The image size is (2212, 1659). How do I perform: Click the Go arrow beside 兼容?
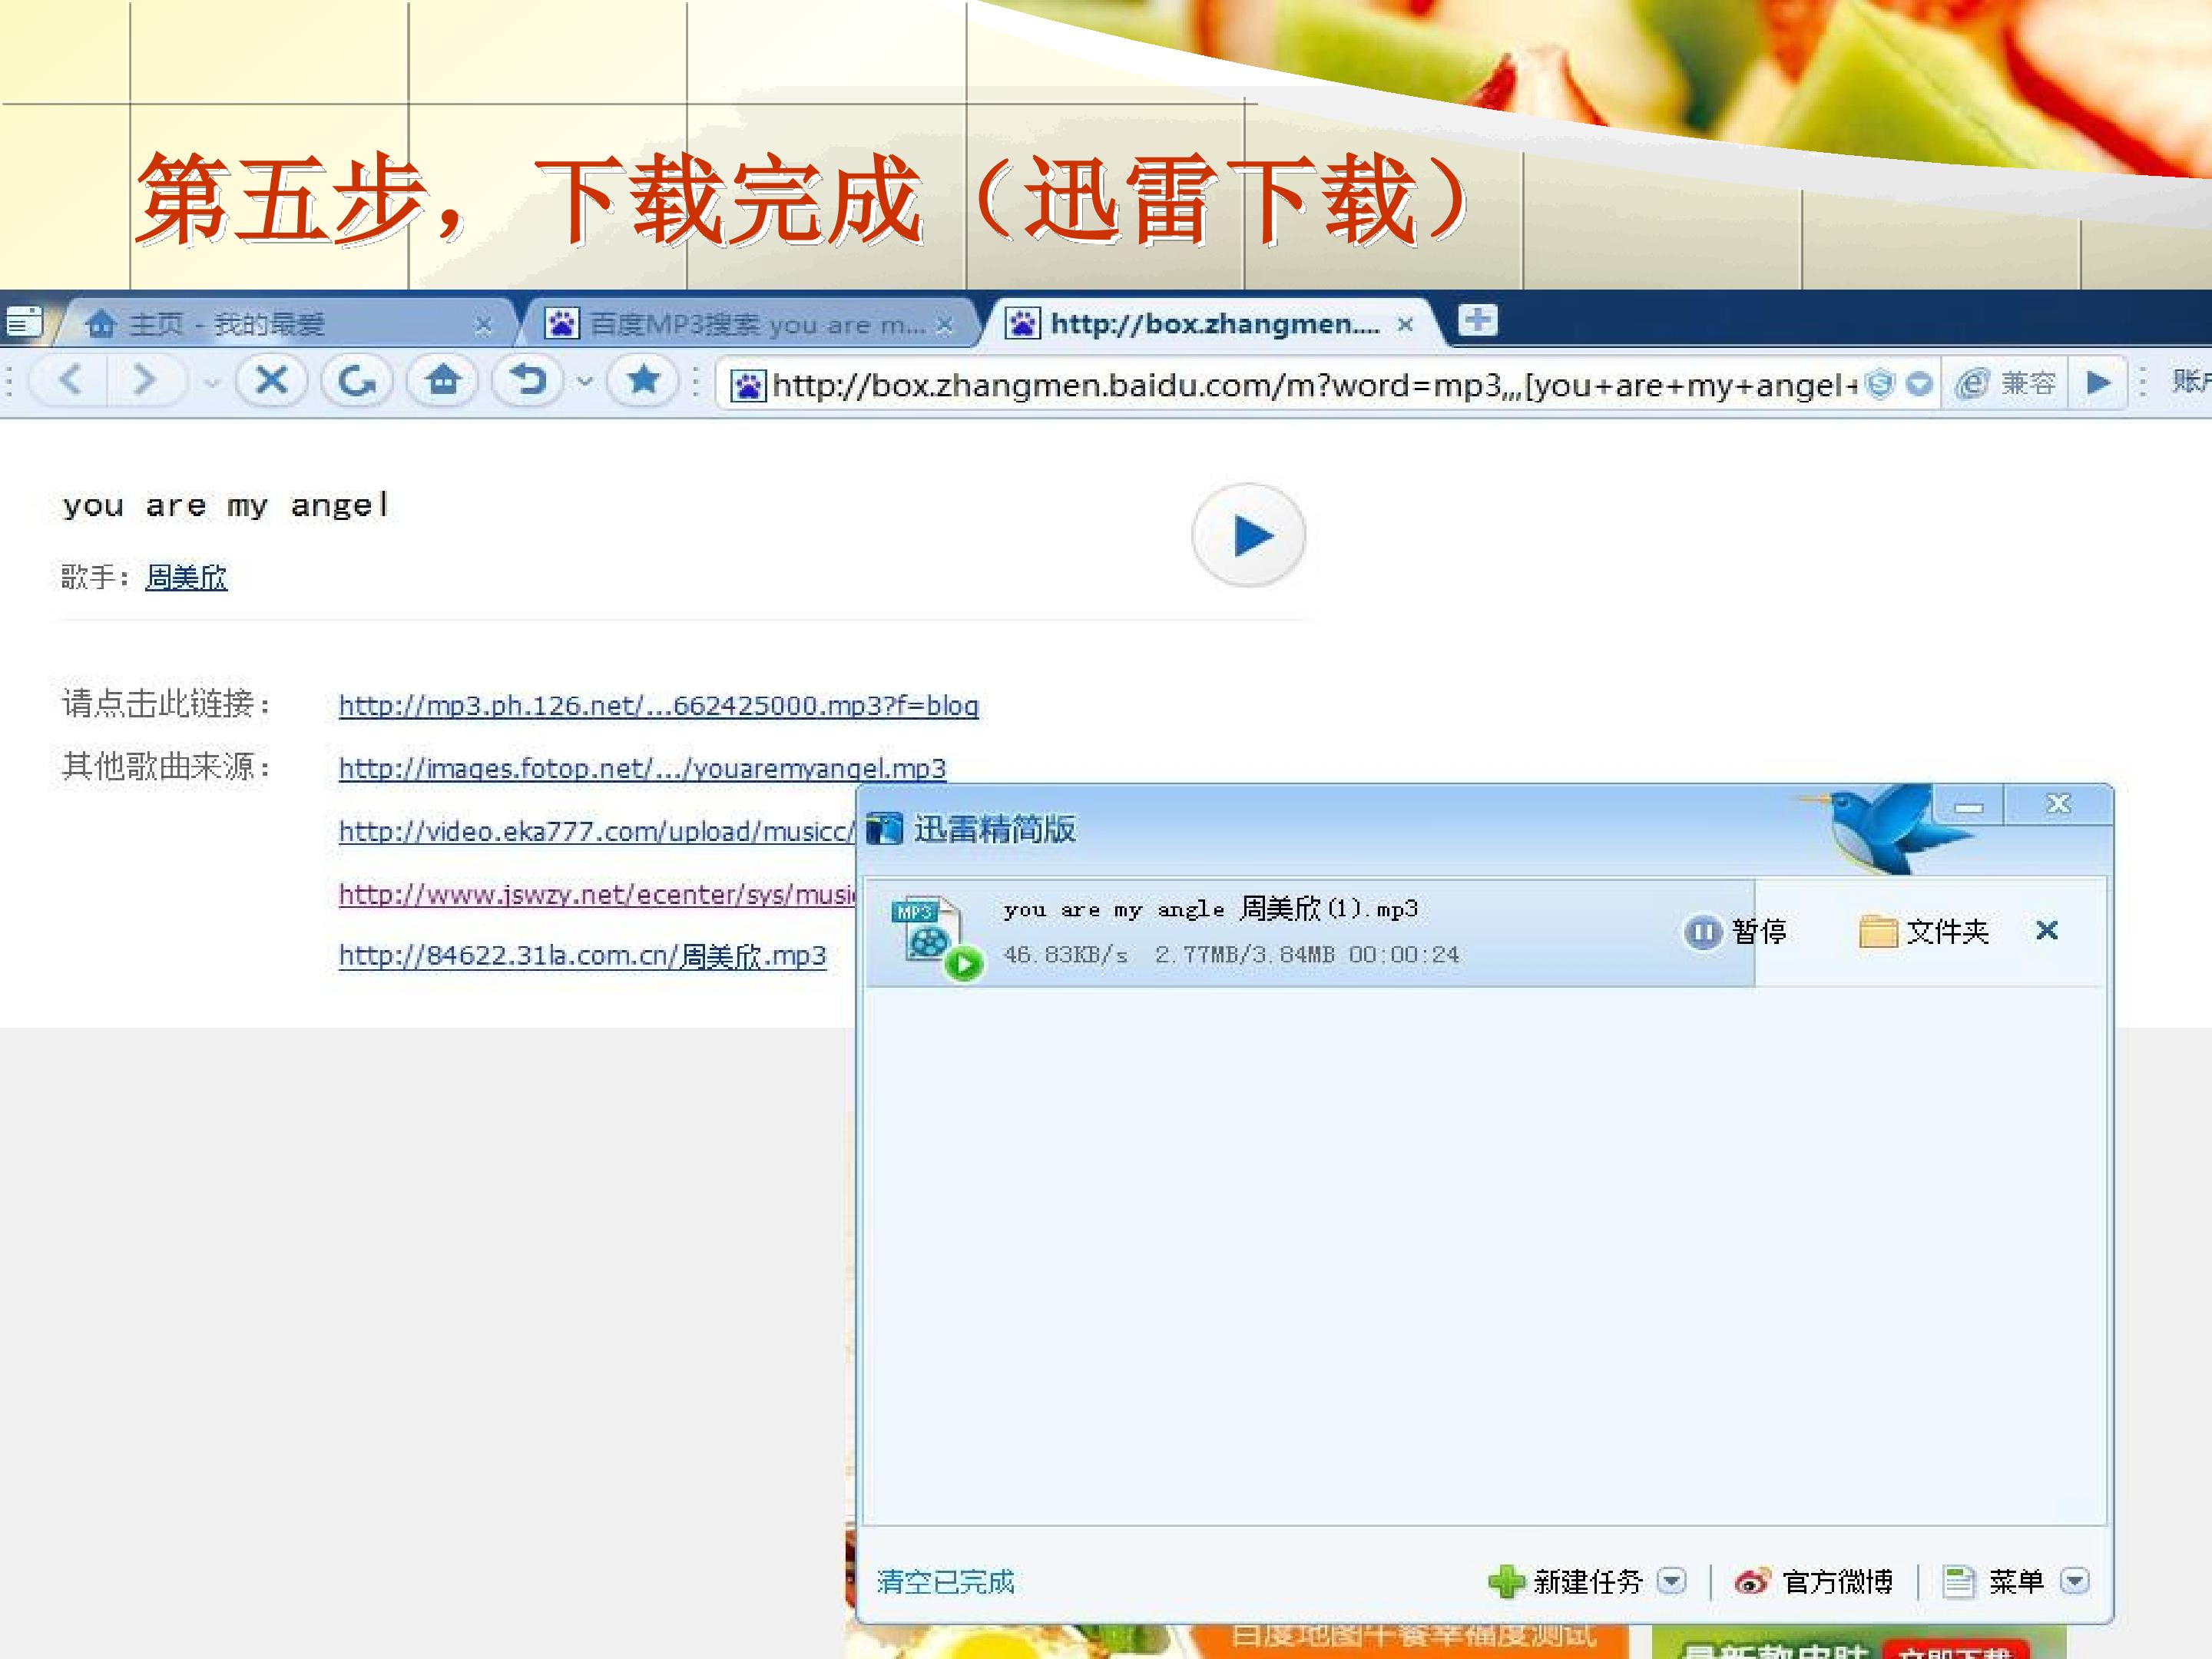(x=2098, y=384)
